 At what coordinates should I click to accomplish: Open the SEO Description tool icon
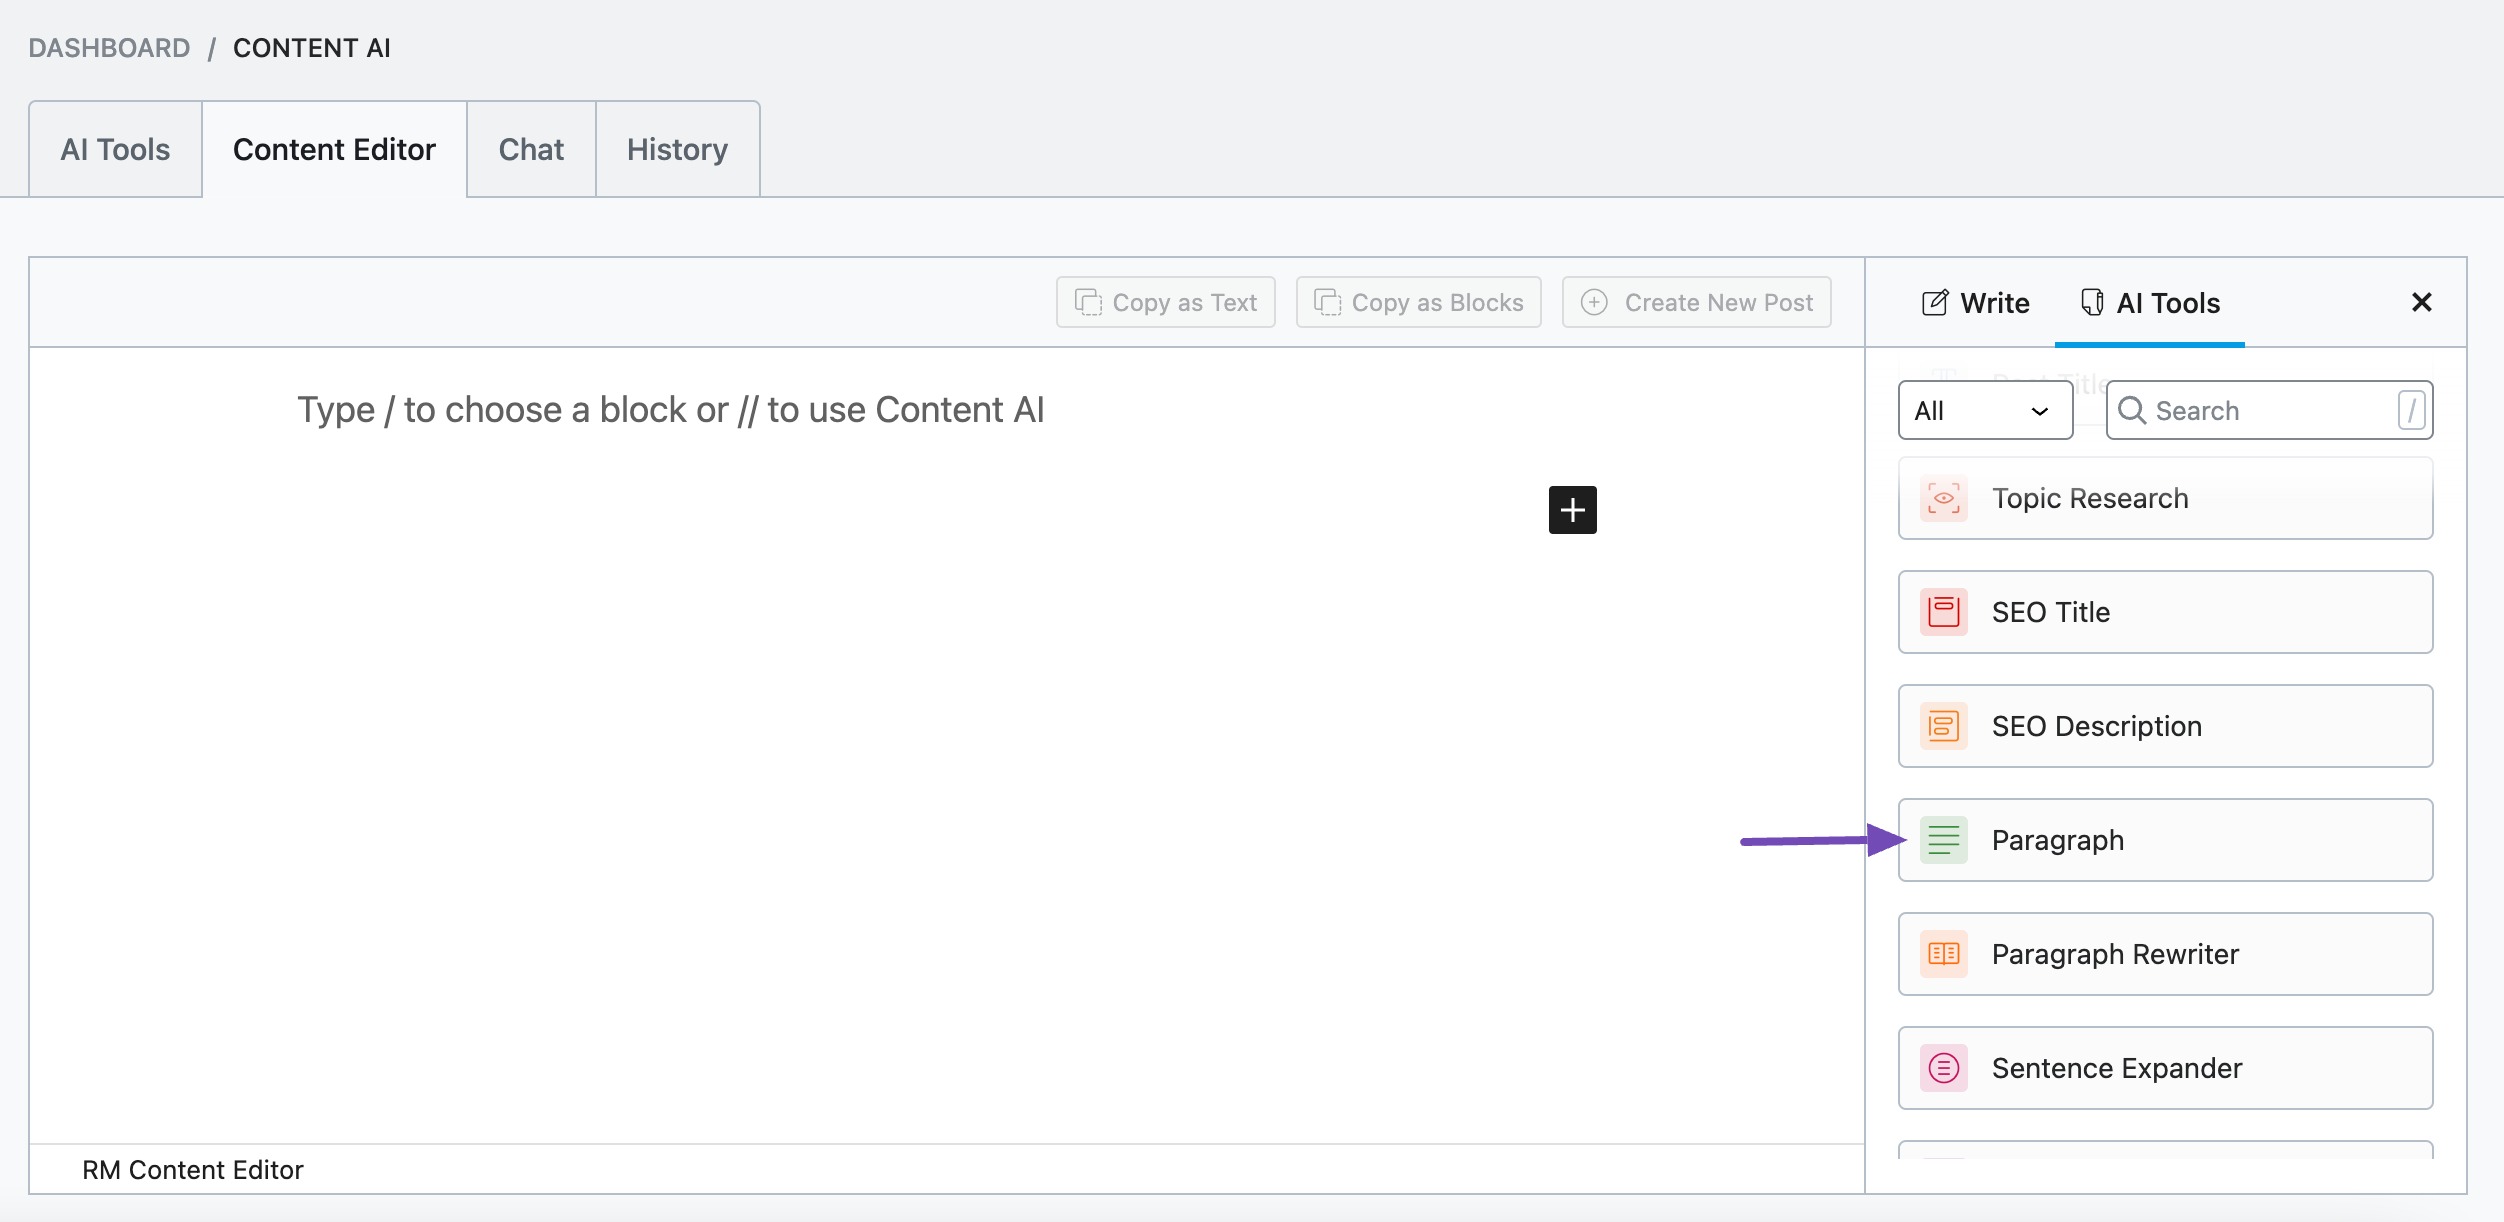(1943, 725)
